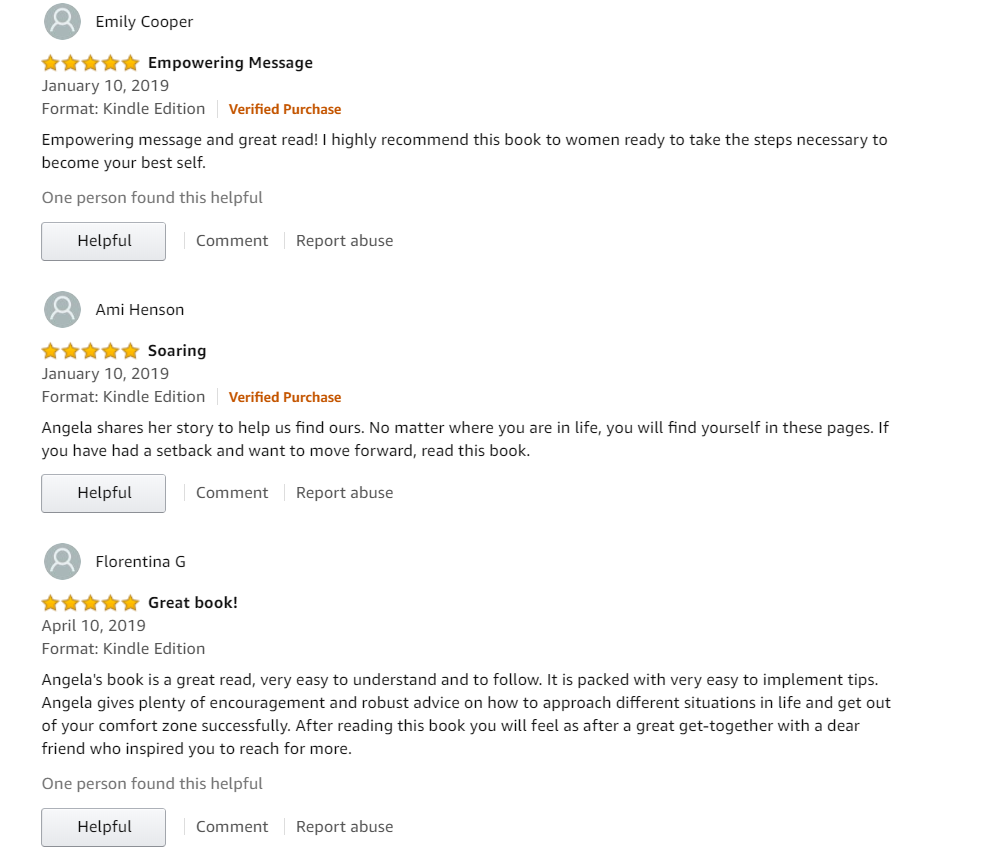The image size is (1004, 859).
Task: Report abuse on Florentina G's review
Action: [344, 828]
